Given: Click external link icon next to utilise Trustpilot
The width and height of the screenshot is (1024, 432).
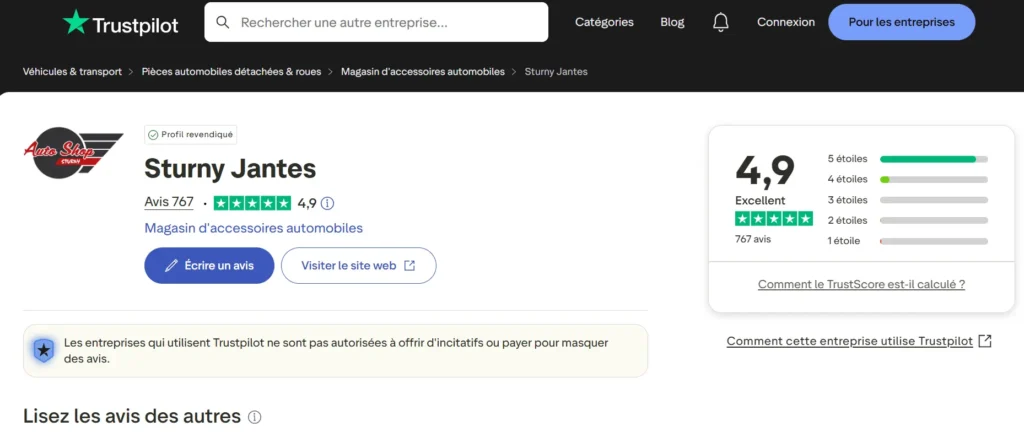Looking at the screenshot, I should pyautogui.click(x=985, y=341).
